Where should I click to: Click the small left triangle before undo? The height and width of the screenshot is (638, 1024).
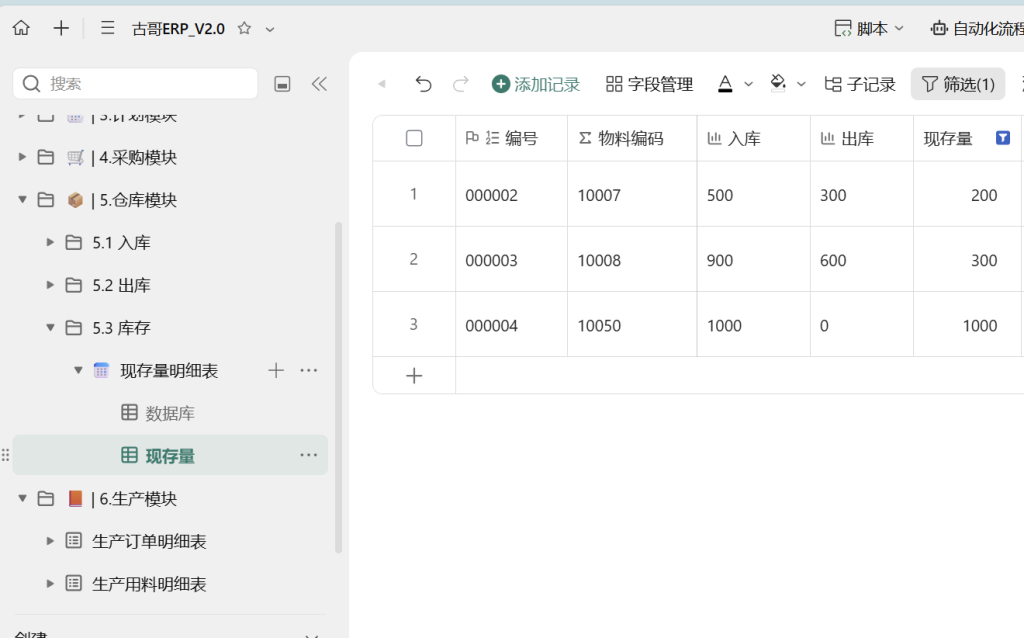[382, 84]
